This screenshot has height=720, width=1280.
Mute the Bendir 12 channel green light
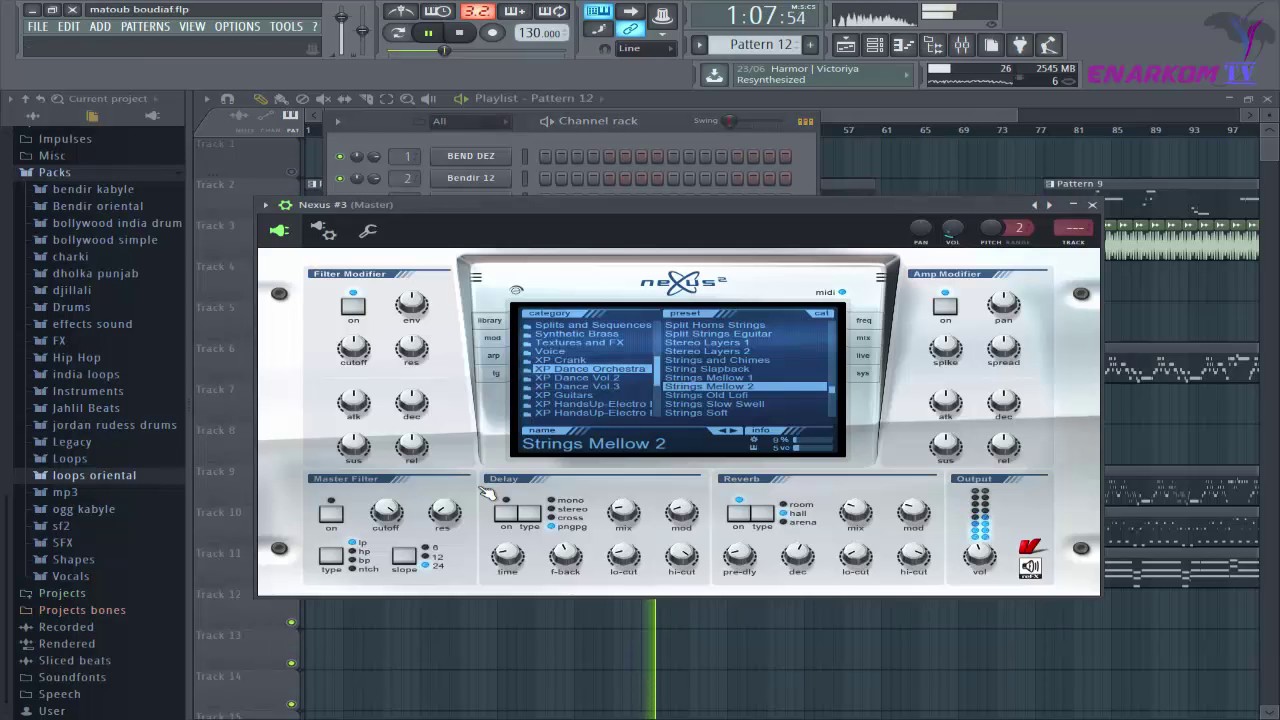(x=340, y=178)
